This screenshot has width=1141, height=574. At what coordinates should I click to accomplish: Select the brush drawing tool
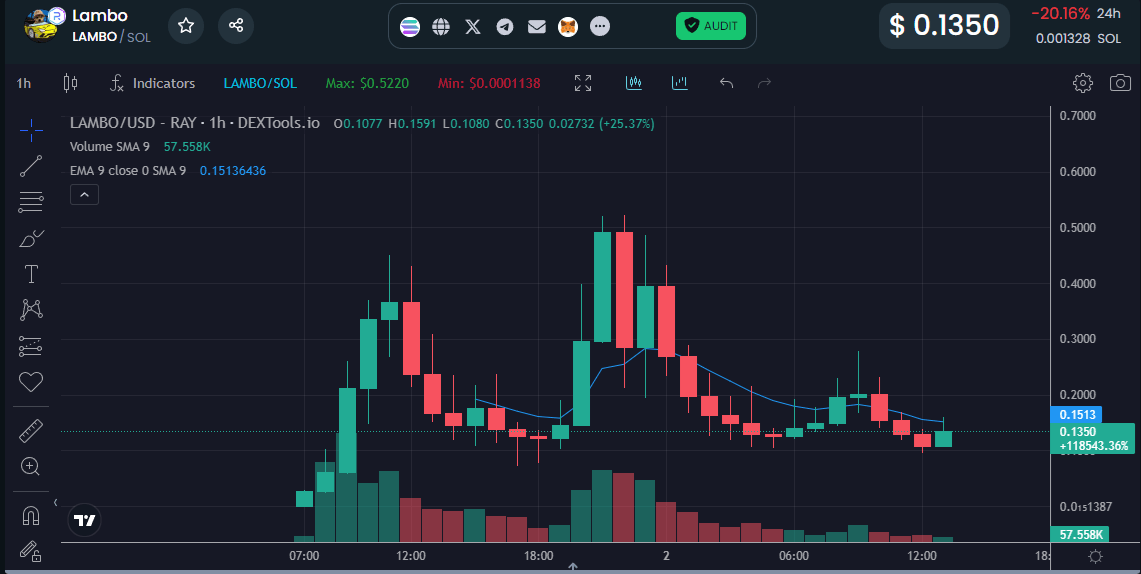(31, 238)
